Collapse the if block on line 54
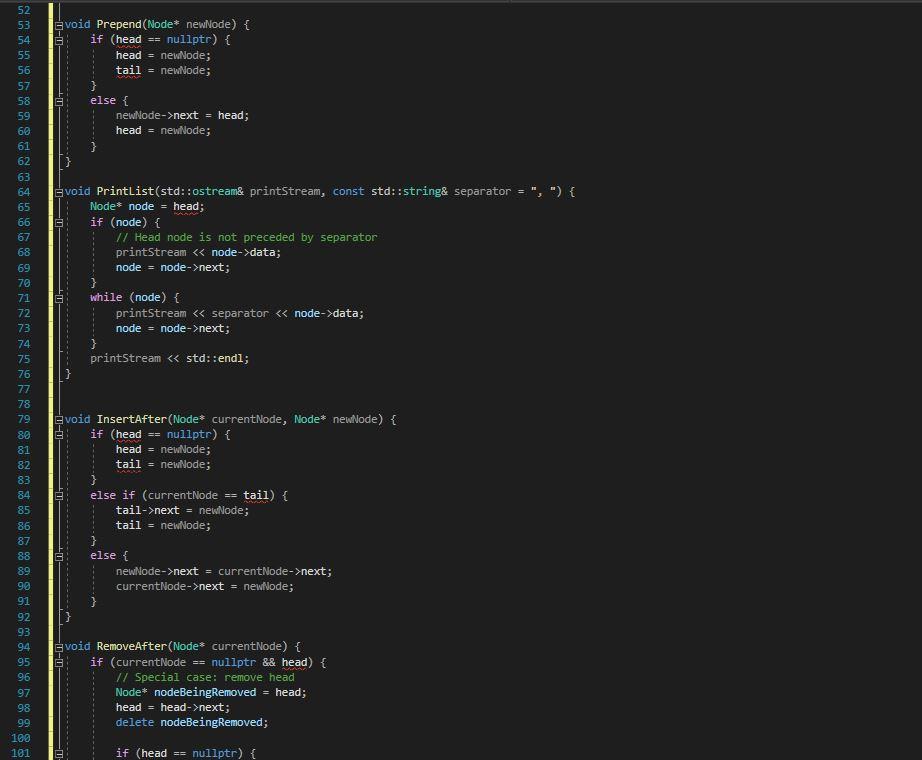The width and height of the screenshot is (922, 760). coord(59,41)
